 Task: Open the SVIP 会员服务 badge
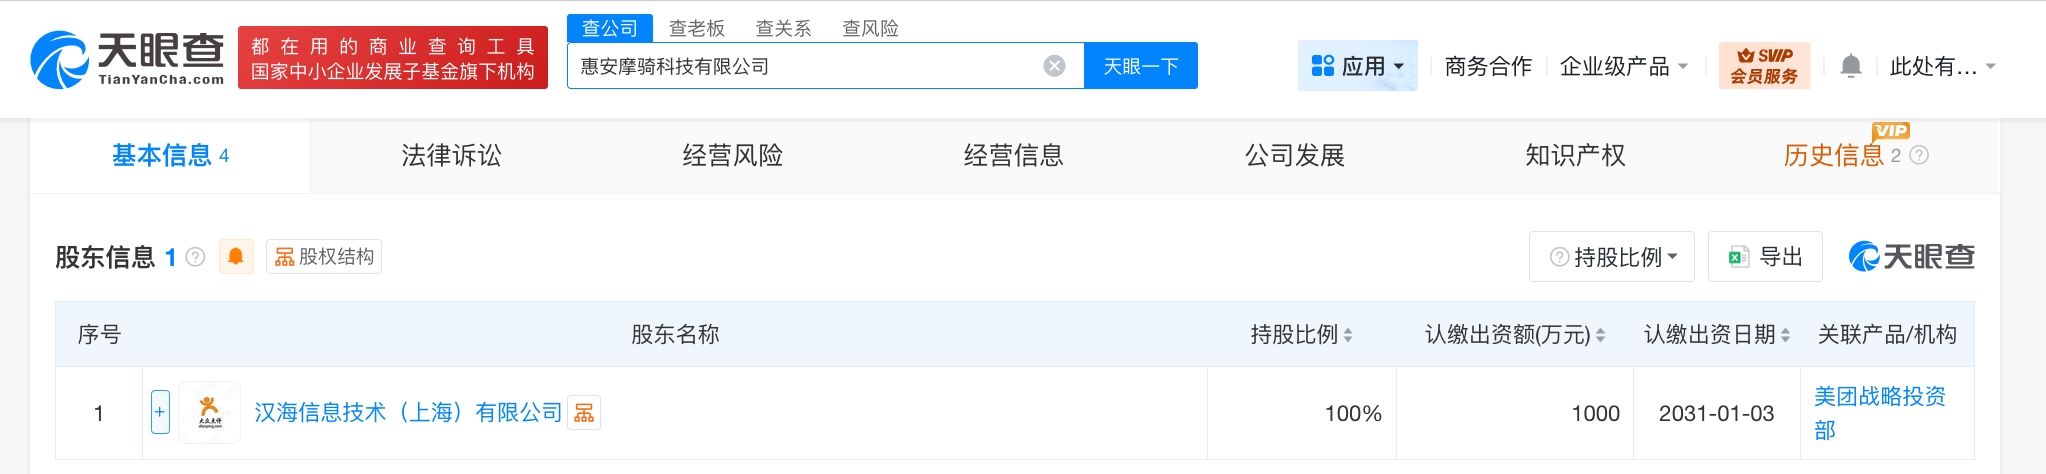1764,66
